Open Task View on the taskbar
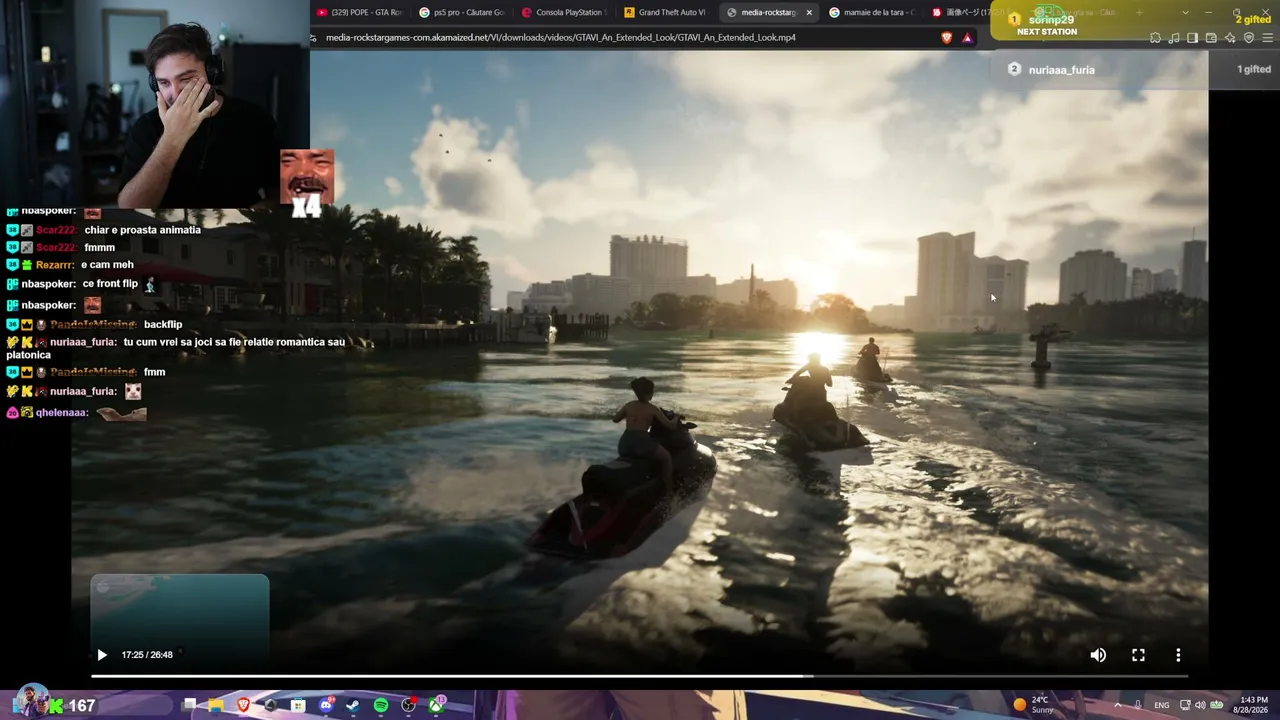This screenshot has height=720, width=1280. (x=189, y=705)
